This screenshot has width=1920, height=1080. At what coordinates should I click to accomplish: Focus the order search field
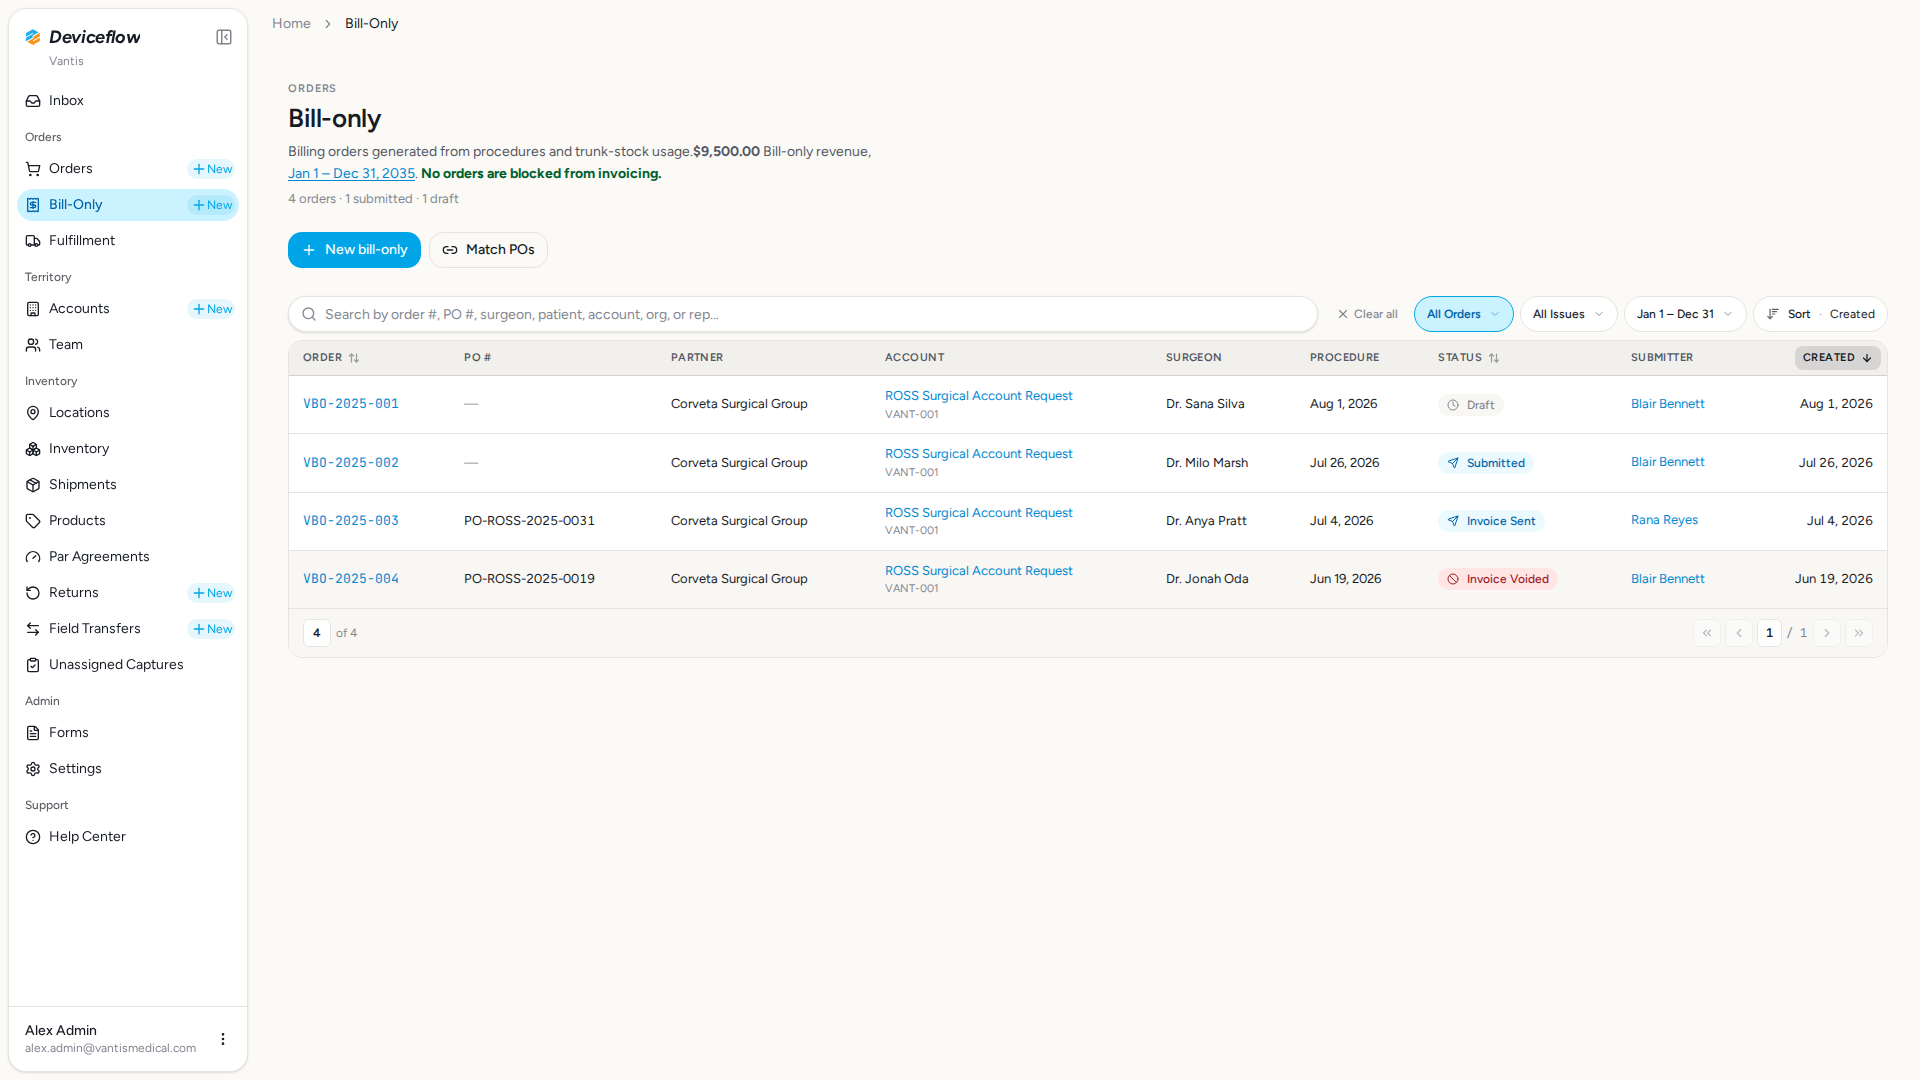tap(803, 314)
